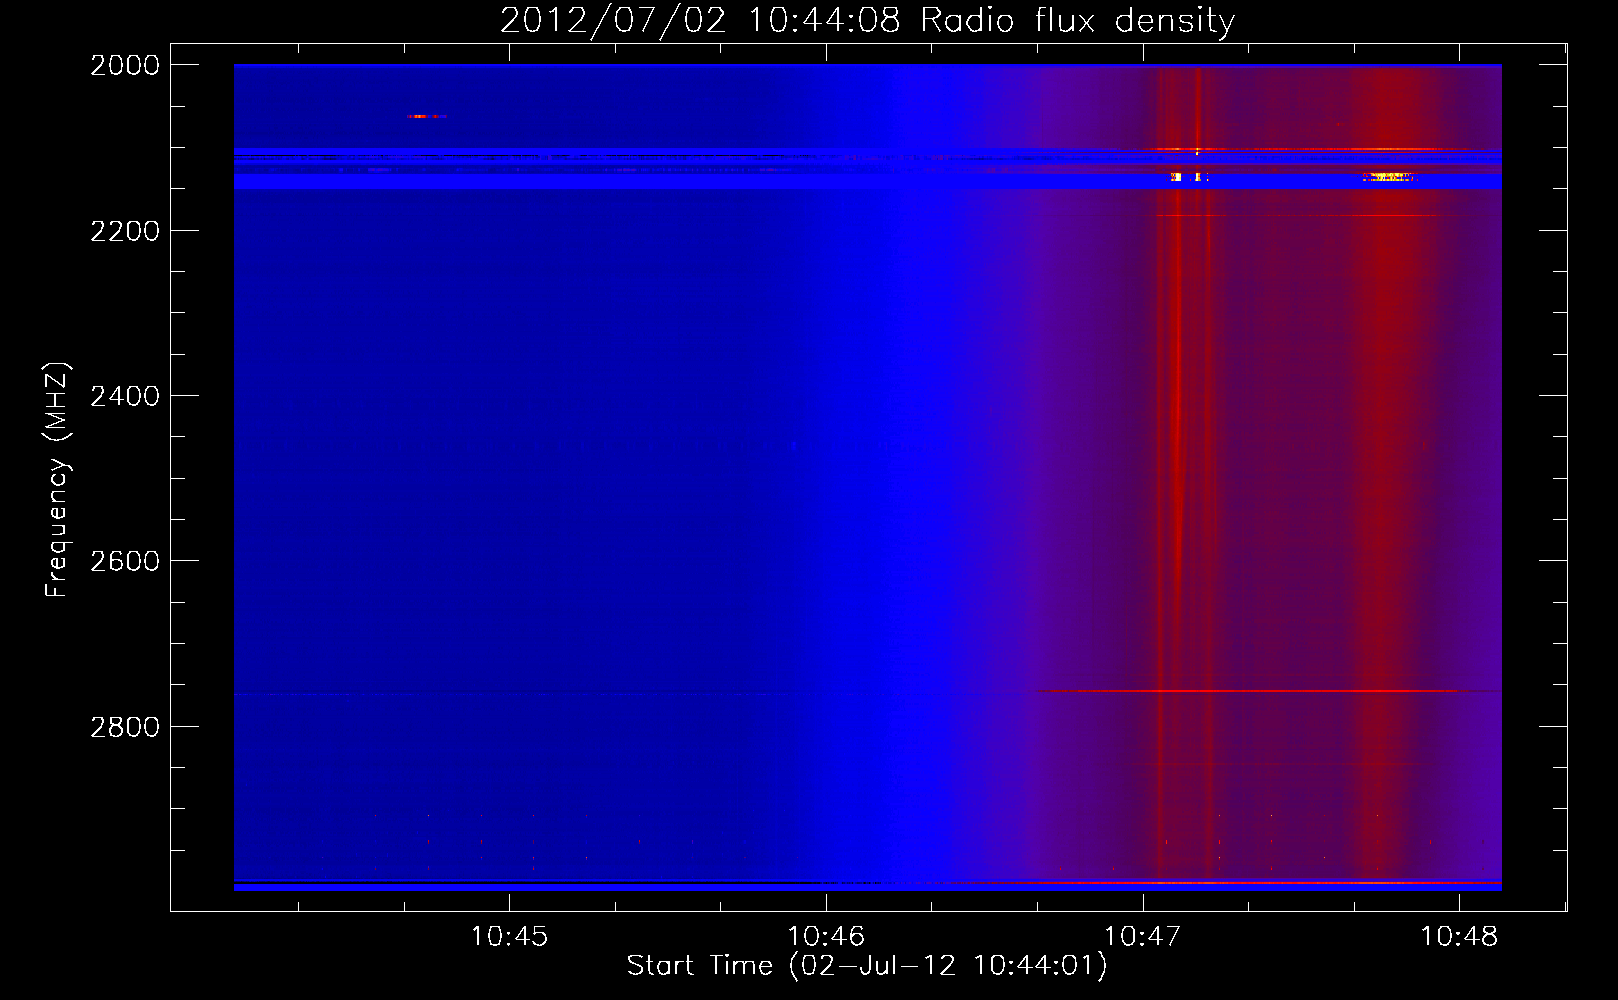Click the 10:46 time tick label
The image size is (1618, 1000).
826,936
